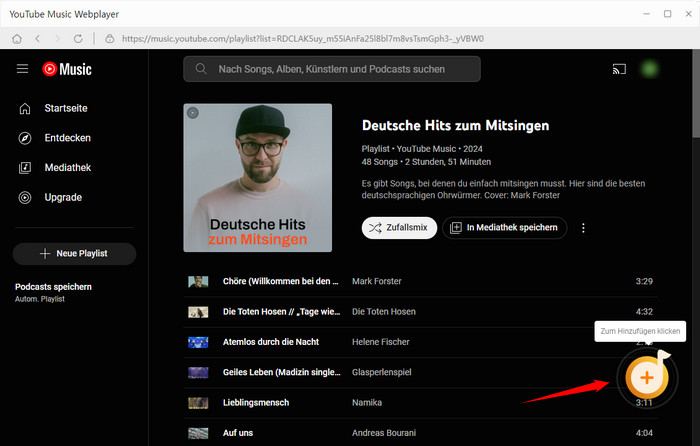Viewport: 700px width, 446px height.
Task: Click the search field for songs
Action: 332,69
